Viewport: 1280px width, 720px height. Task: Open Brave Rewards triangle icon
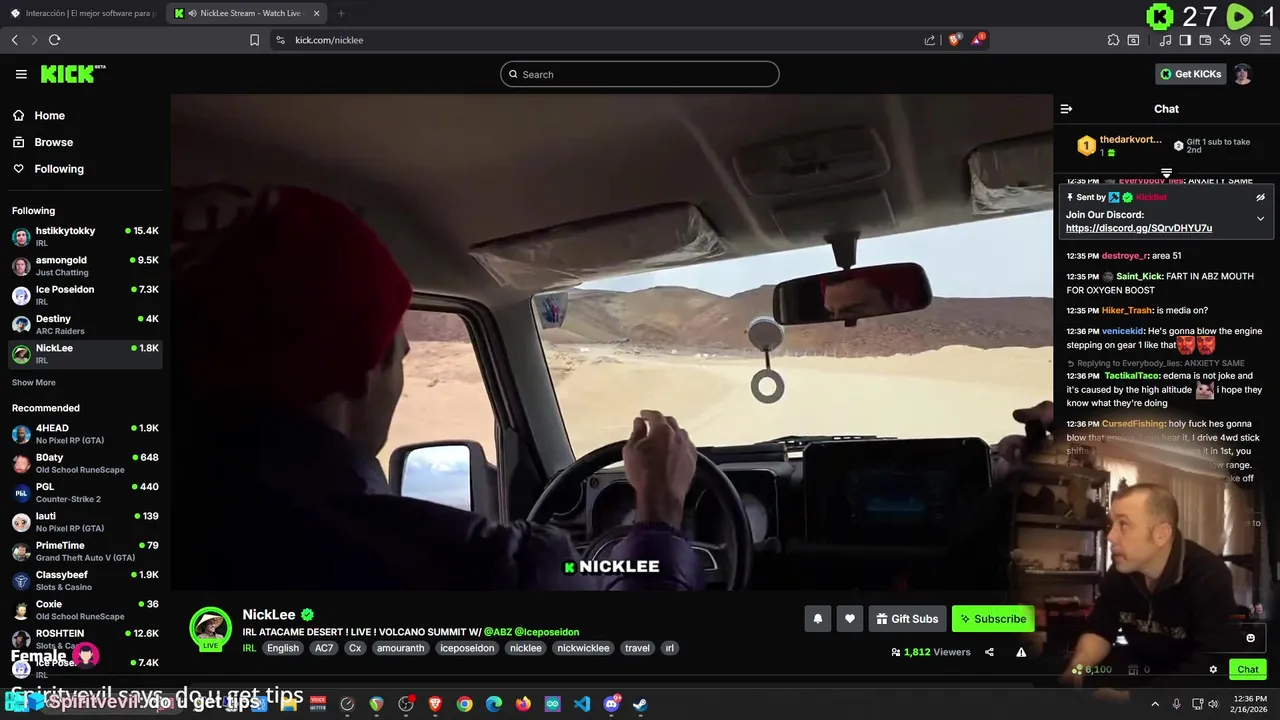(x=978, y=40)
